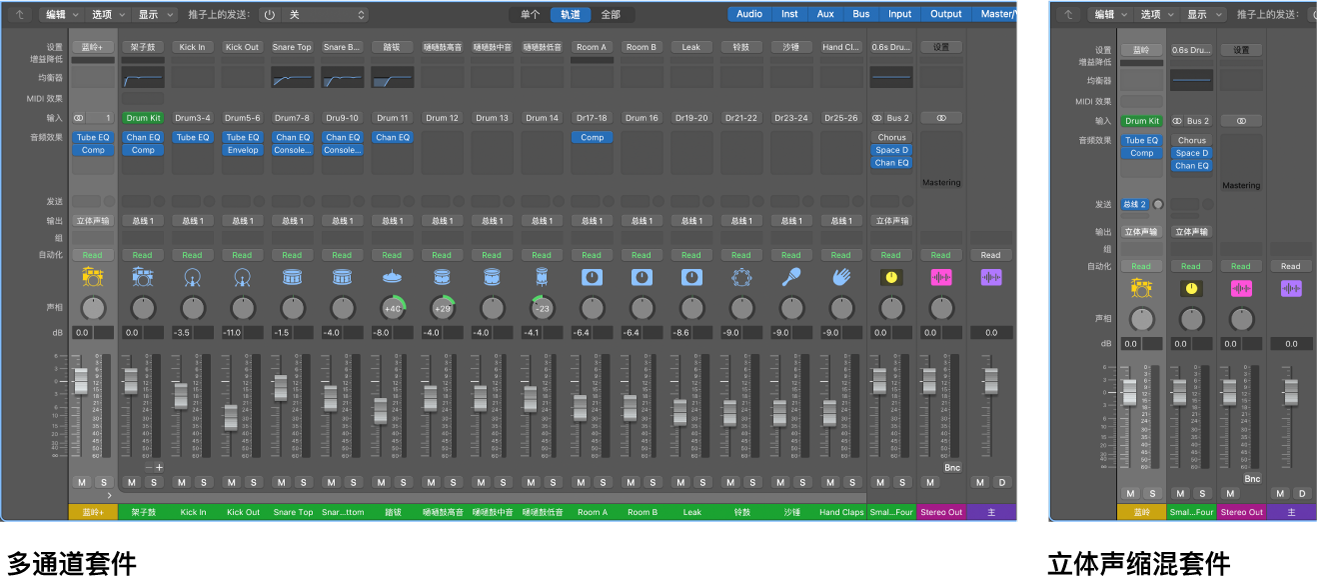The height and width of the screenshot is (583, 1319).
Task: Open the 显示 dropdown in left mixer
Action: click(x=155, y=15)
